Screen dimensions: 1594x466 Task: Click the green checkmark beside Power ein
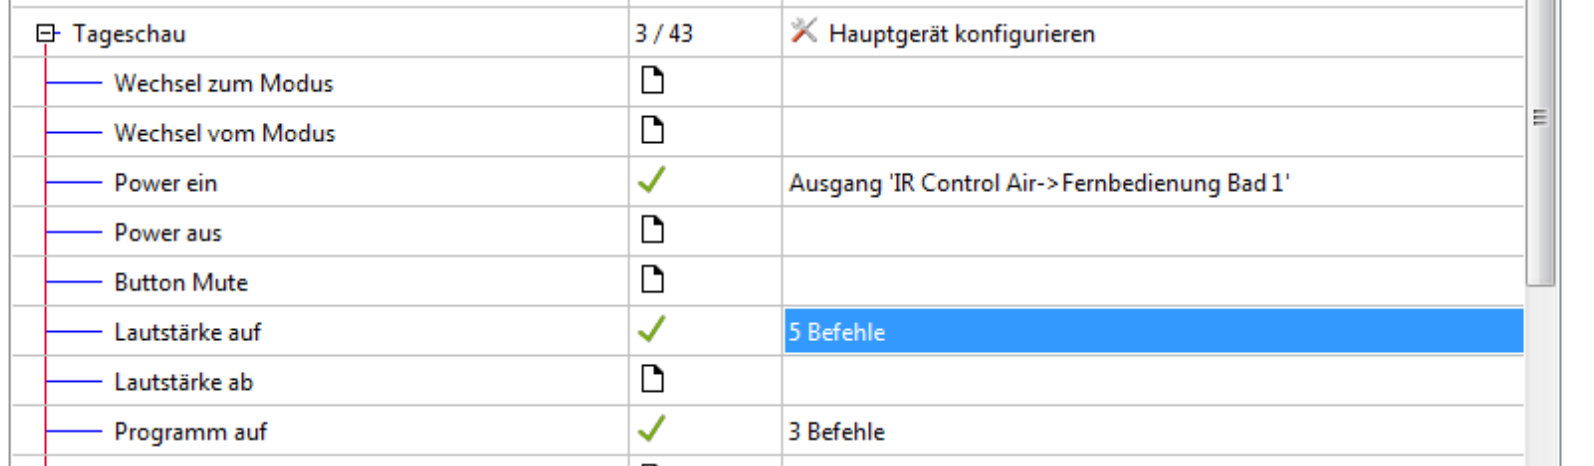652,181
